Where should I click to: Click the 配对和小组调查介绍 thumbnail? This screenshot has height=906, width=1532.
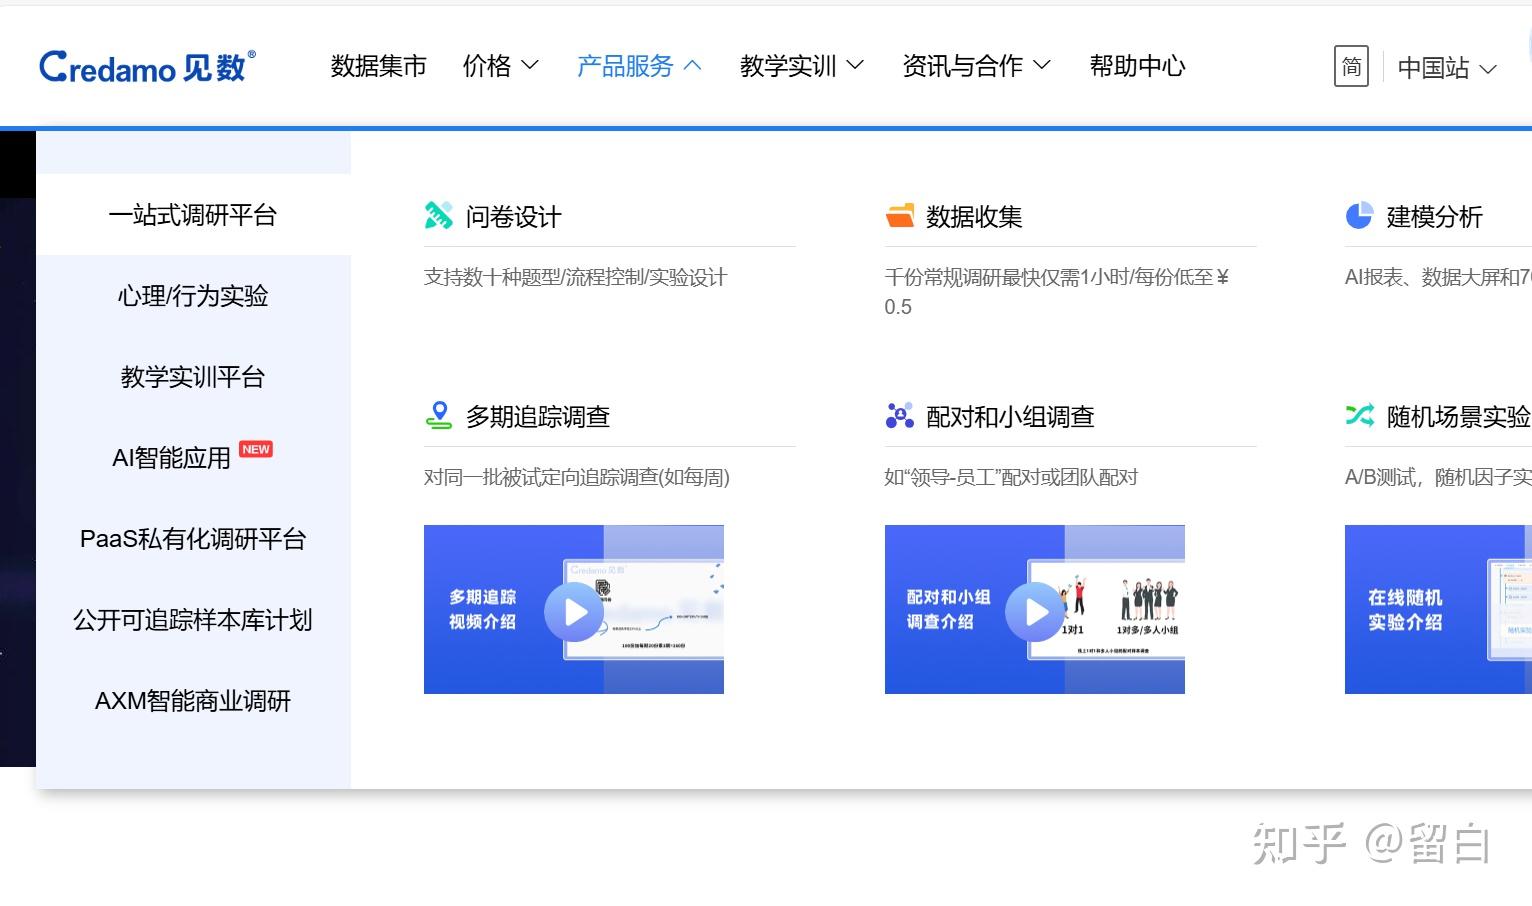pyautogui.click(x=1033, y=609)
